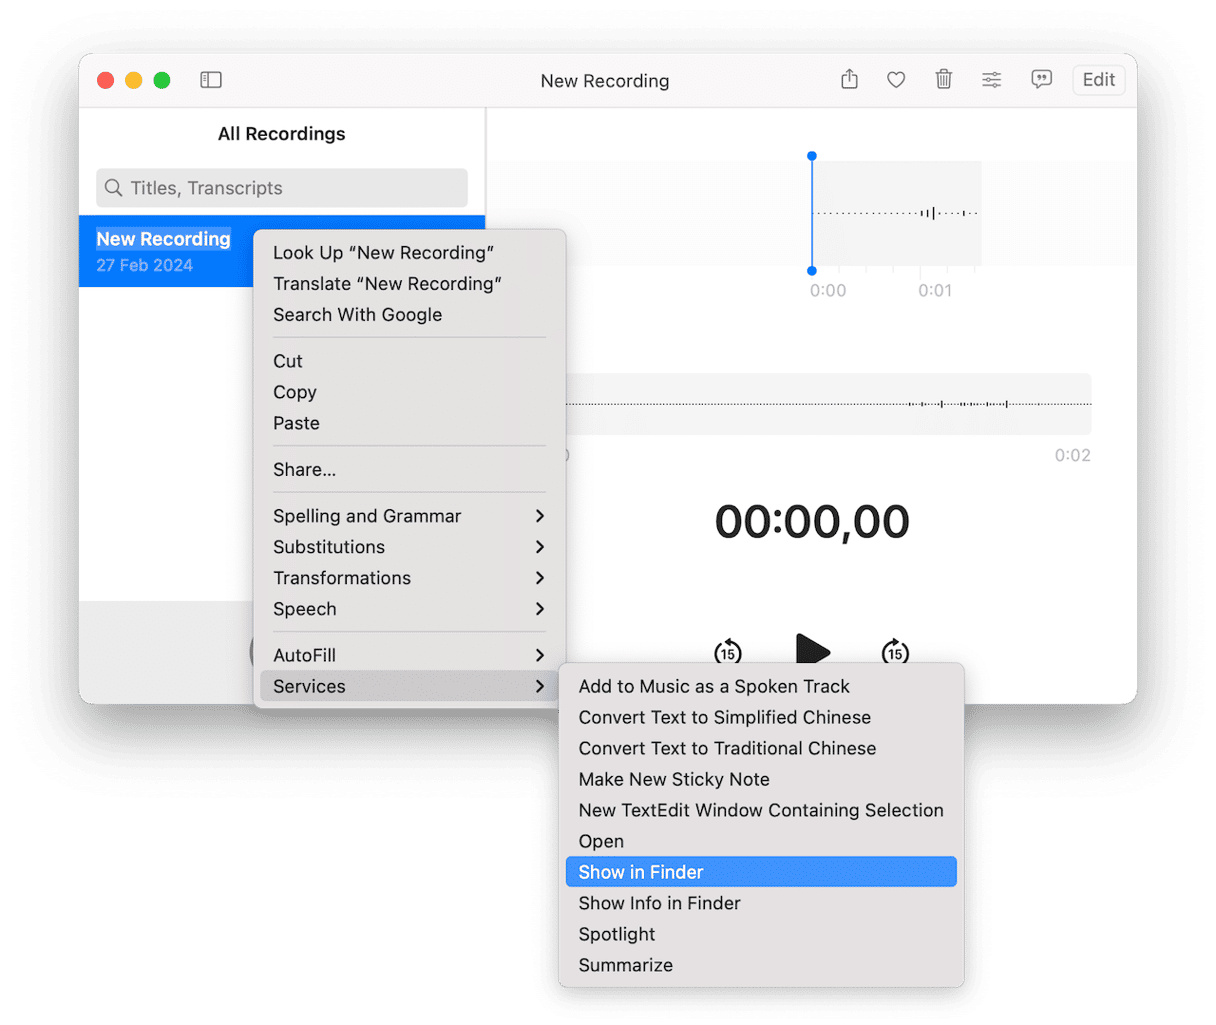This screenshot has width=1216, height=1025.
Task: Skip forward 15 seconds
Action: click(x=895, y=653)
